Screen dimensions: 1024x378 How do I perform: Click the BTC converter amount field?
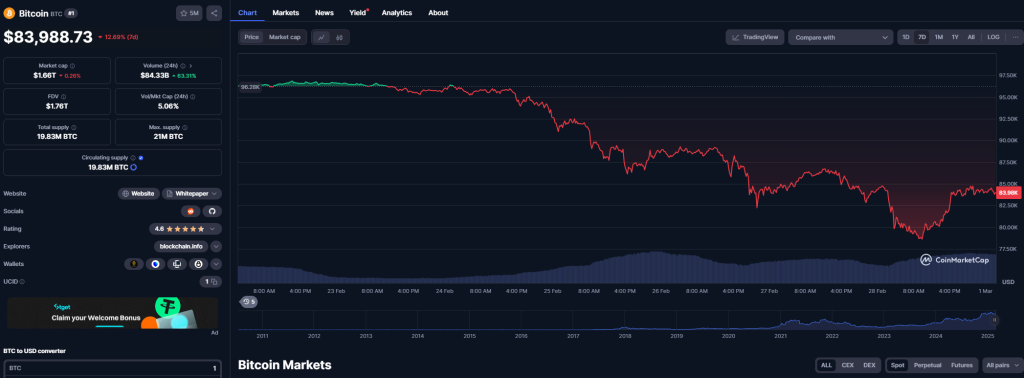click(112, 369)
